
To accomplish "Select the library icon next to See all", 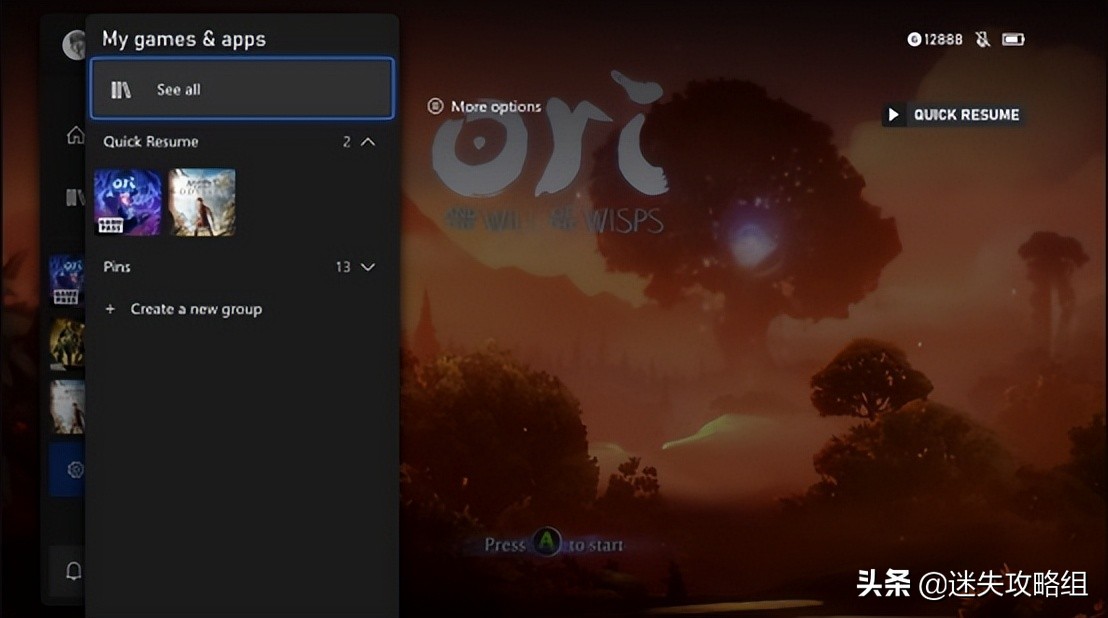I will click(120, 88).
